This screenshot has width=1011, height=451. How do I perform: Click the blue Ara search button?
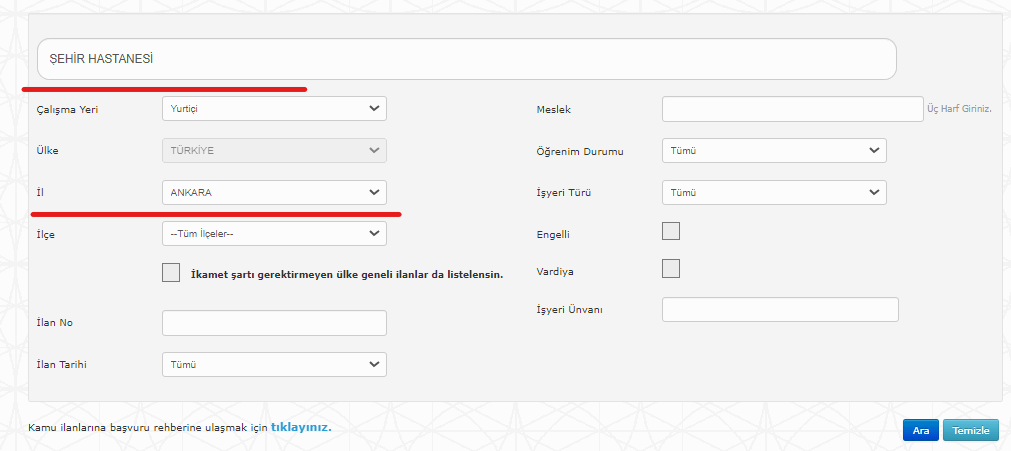pos(921,430)
